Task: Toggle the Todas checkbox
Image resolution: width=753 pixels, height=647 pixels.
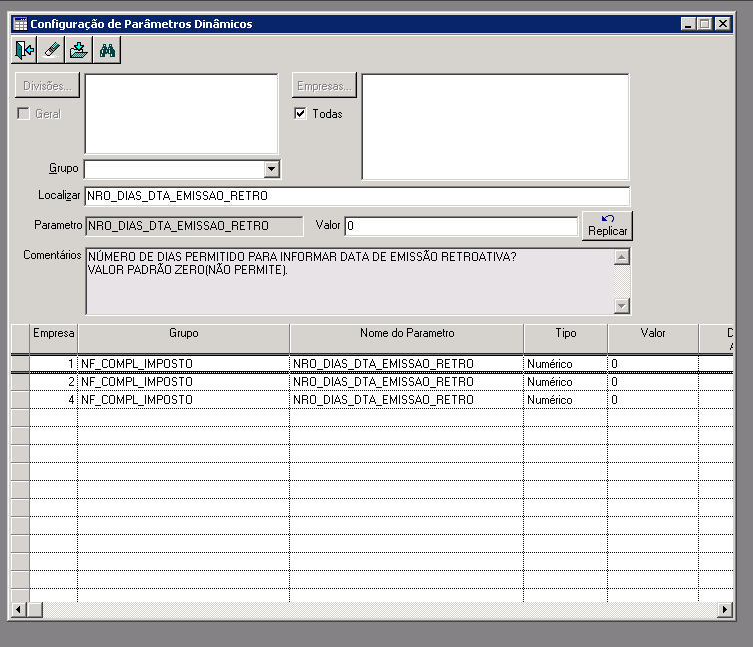Action: pos(300,113)
